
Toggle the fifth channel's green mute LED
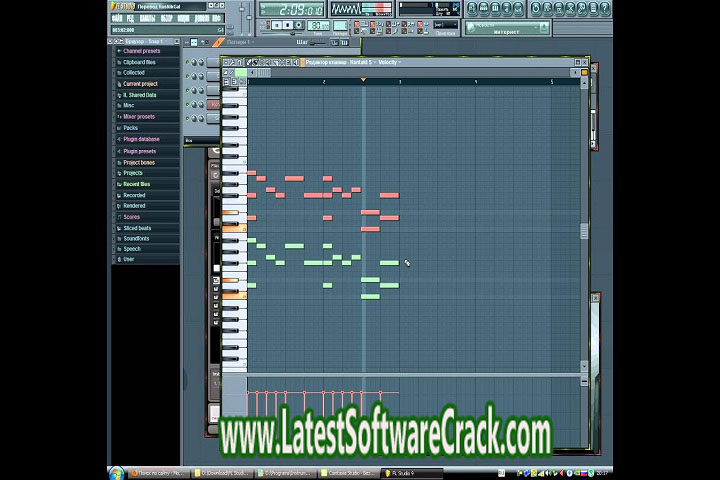[x=187, y=119]
